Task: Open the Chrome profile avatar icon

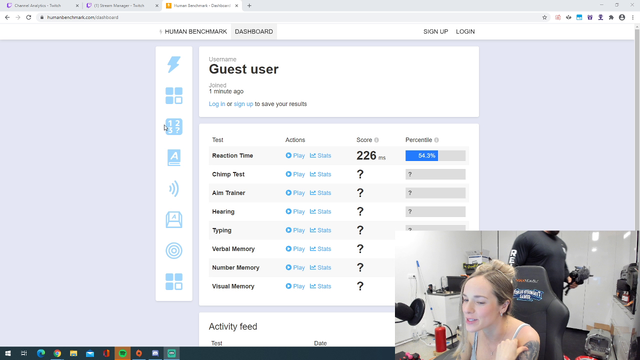Action: 622,18
